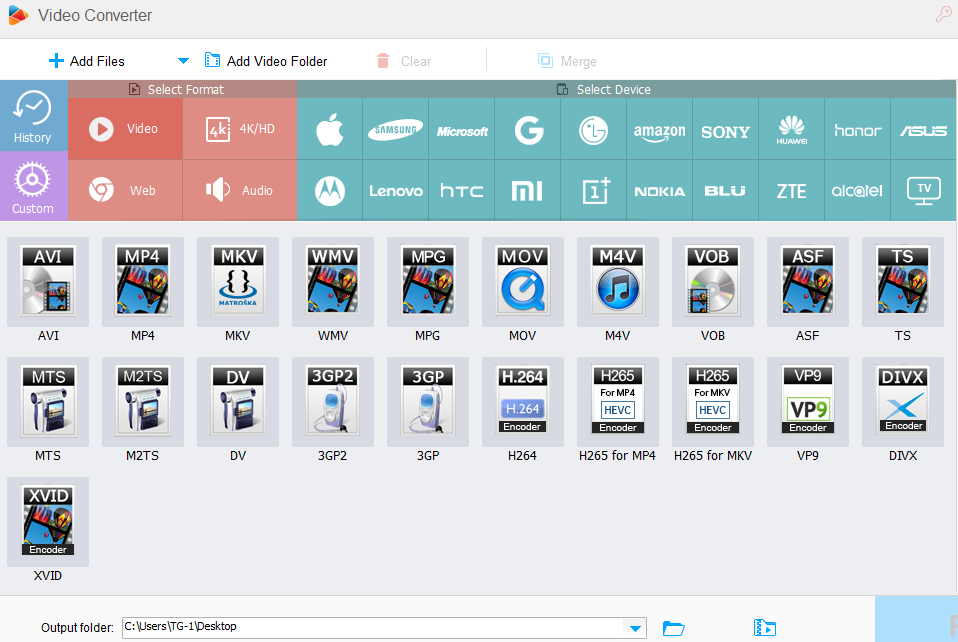Viewport: 958px width, 642px height.
Task: Expand the Add Files dropdown arrow
Action: click(183, 61)
